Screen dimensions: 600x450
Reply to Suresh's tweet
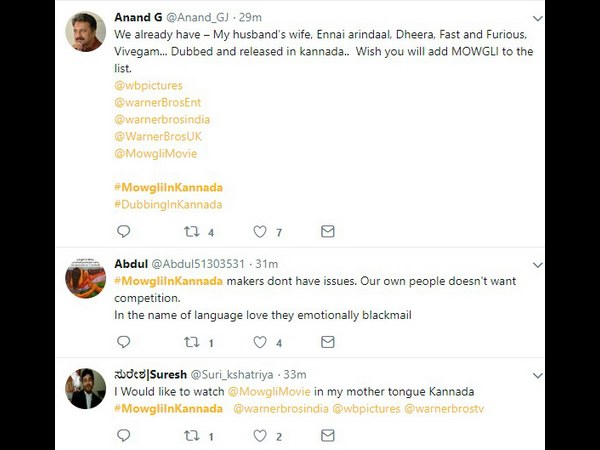pos(124,436)
